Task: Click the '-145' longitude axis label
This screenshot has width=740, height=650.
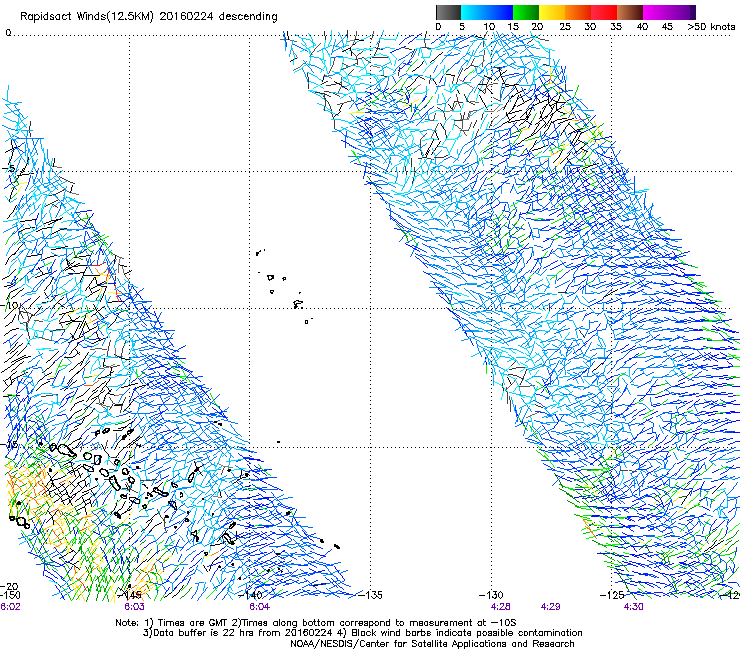Action: pyautogui.click(x=129, y=595)
